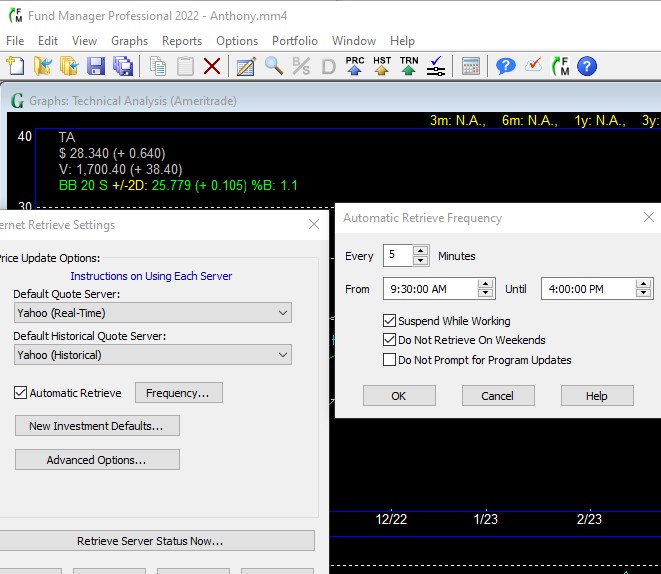Screen dimensions: 661x574
Task: Uncheck Suspend While Working
Action: pyautogui.click(x=390, y=321)
